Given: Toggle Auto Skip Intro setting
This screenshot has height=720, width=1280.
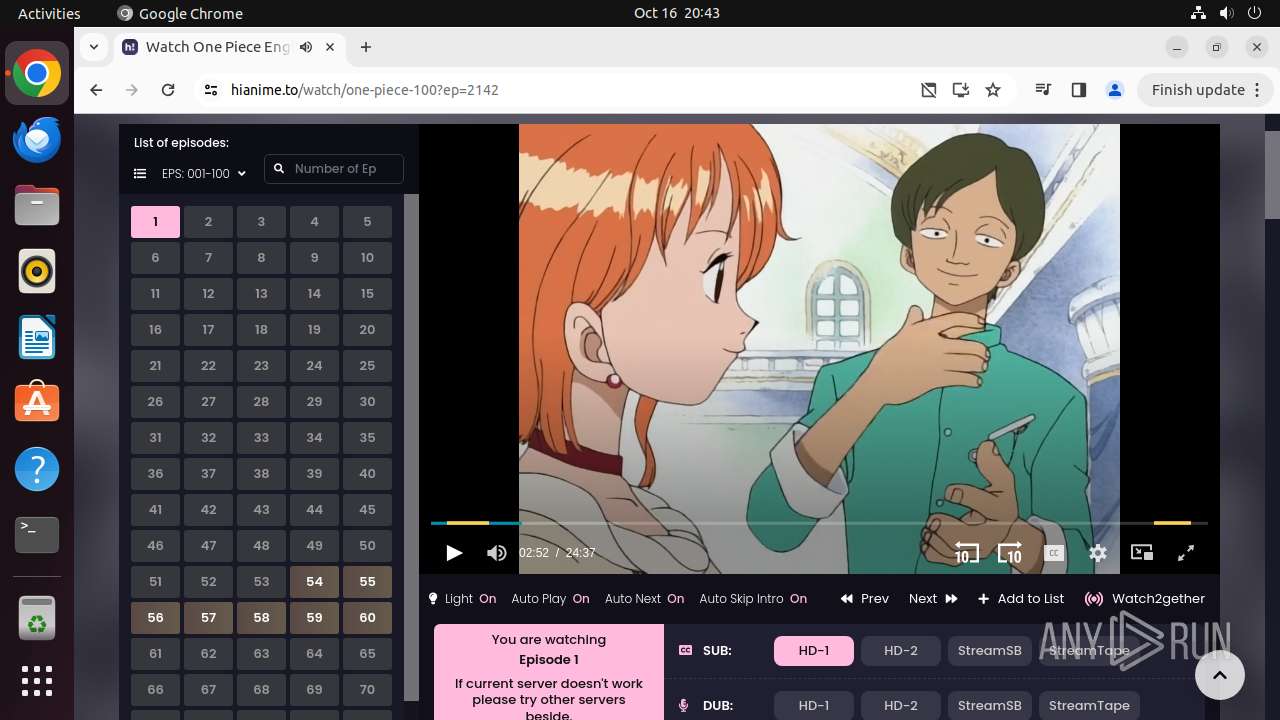Looking at the screenshot, I should (753, 599).
